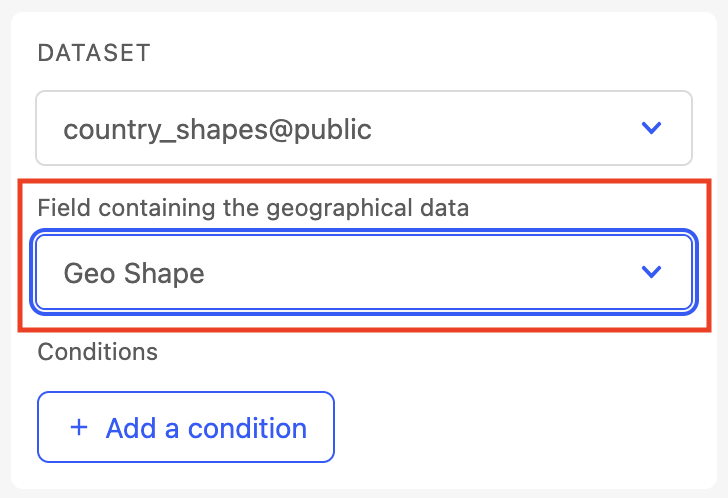The height and width of the screenshot is (498, 728).
Task: Select the "country_shapes@public" text in the dataset box
Action: click(x=217, y=129)
